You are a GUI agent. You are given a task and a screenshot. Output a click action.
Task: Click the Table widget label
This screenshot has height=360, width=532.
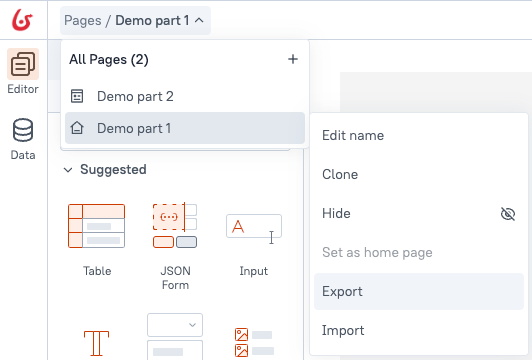click(x=97, y=271)
